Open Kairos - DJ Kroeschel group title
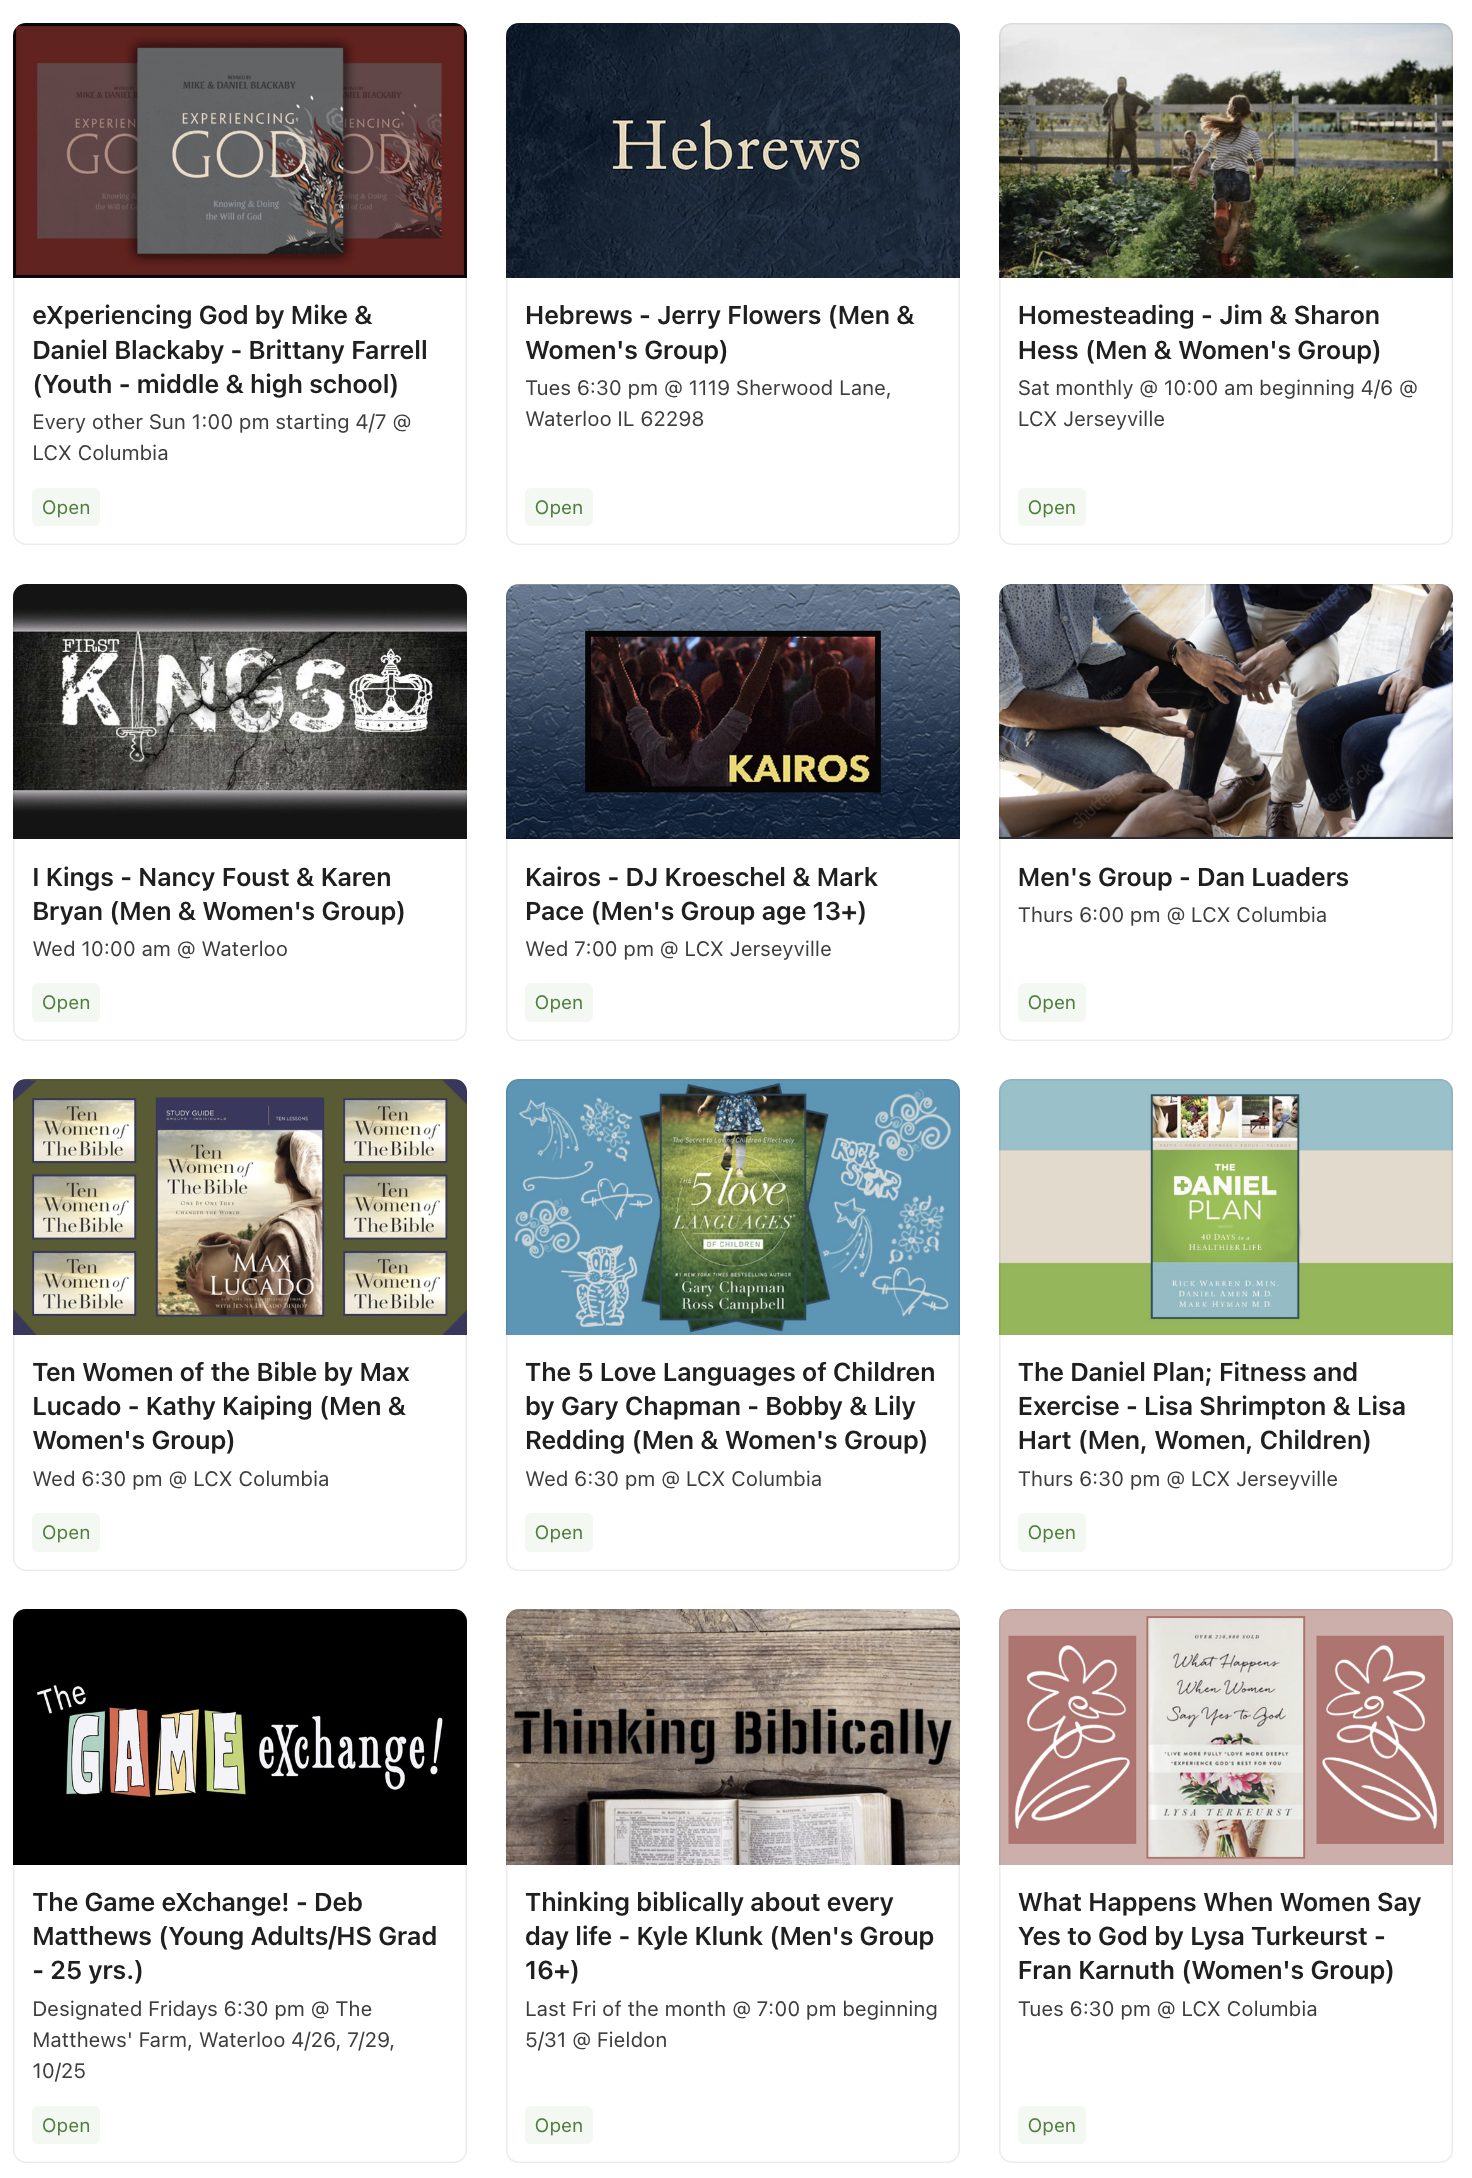1472x2178 pixels. point(702,894)
